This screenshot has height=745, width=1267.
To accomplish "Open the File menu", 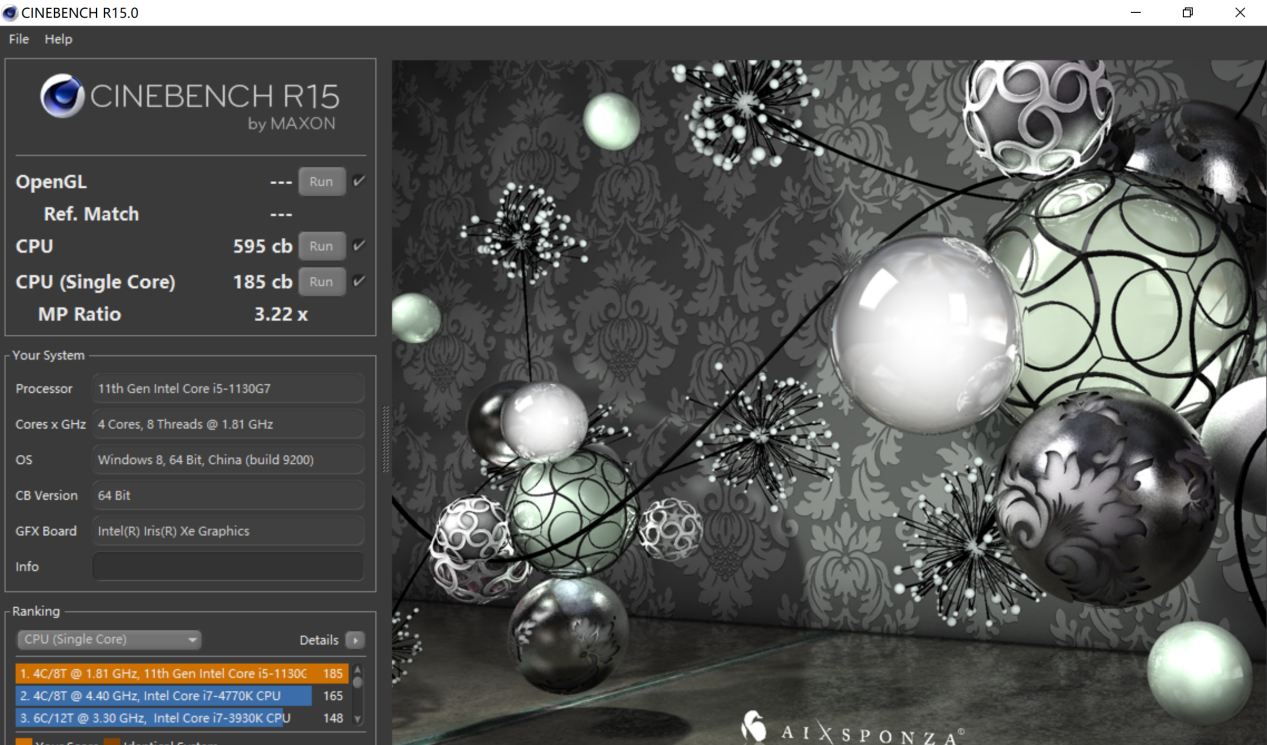I will pyautogui.click(x=19, y=39).
